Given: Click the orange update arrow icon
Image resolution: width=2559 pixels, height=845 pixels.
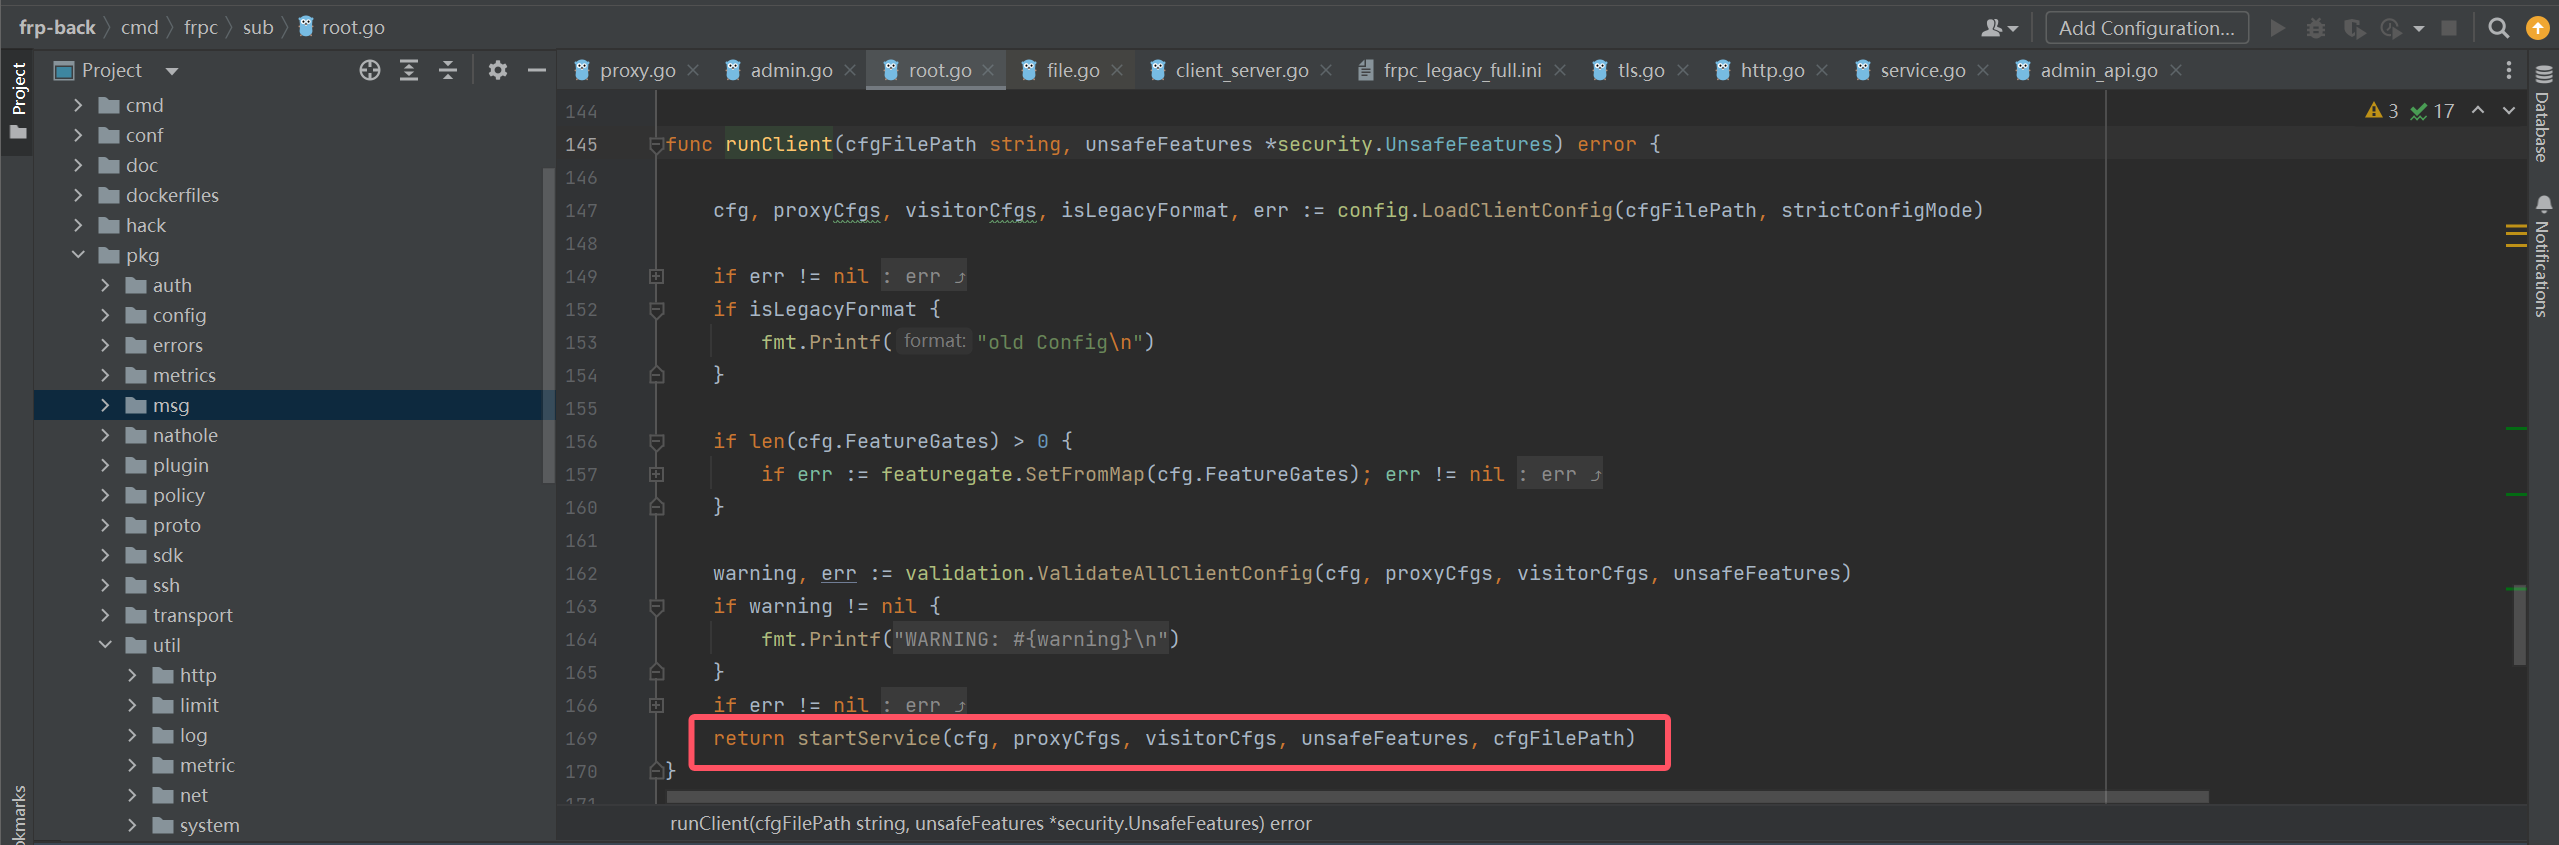Looking at the screenshot, I should (2537, 28).
